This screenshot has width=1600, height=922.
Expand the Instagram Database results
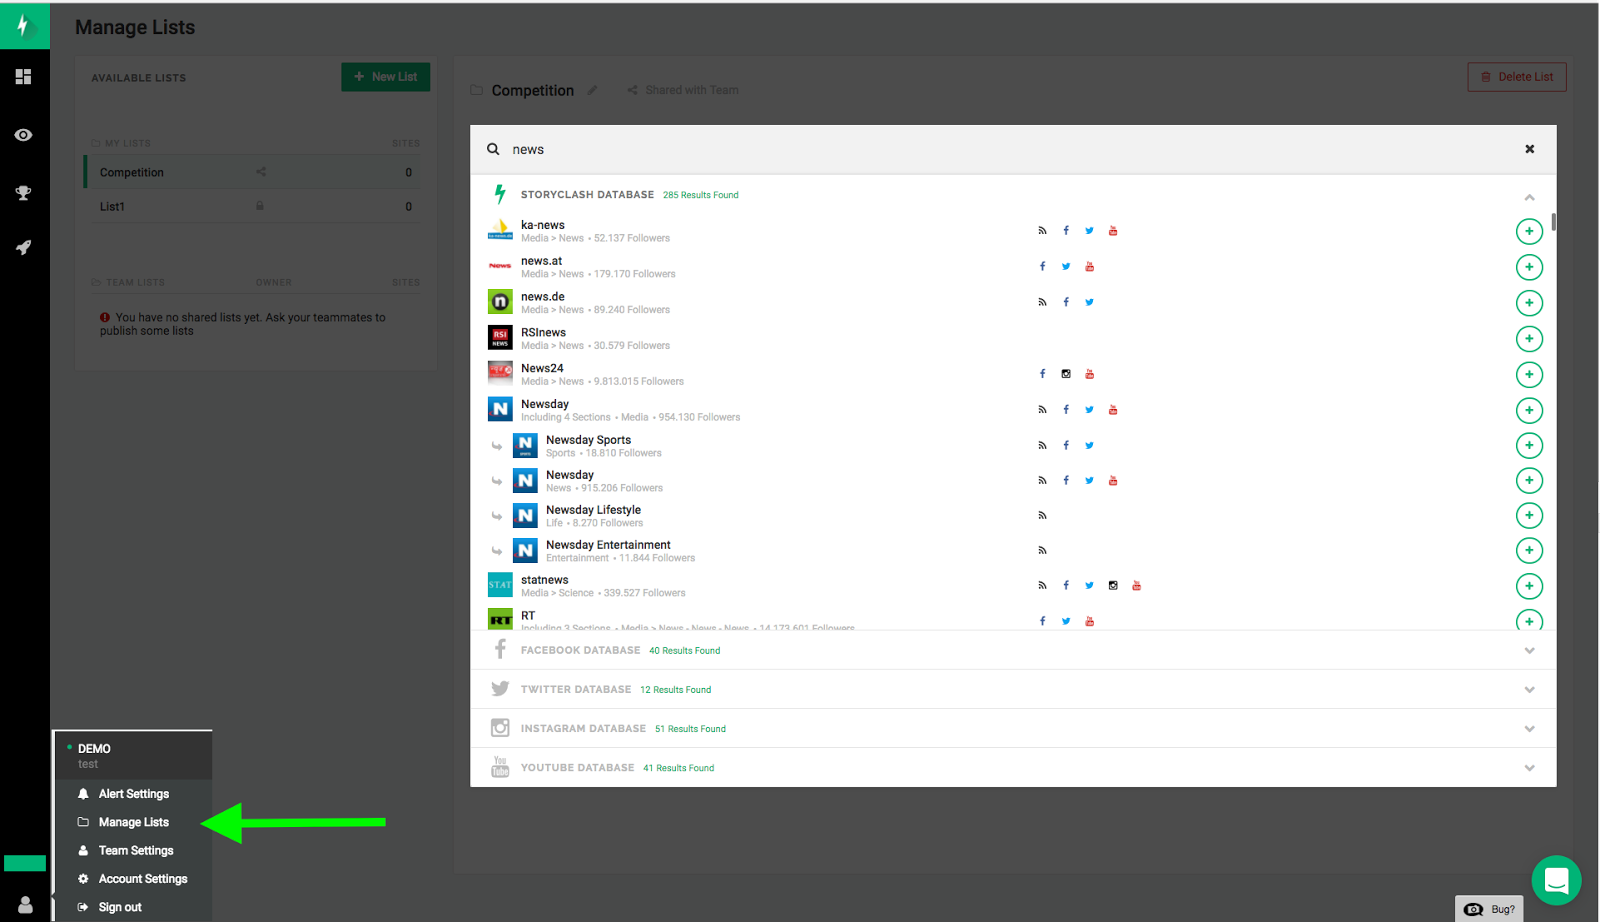[1529, 729]
